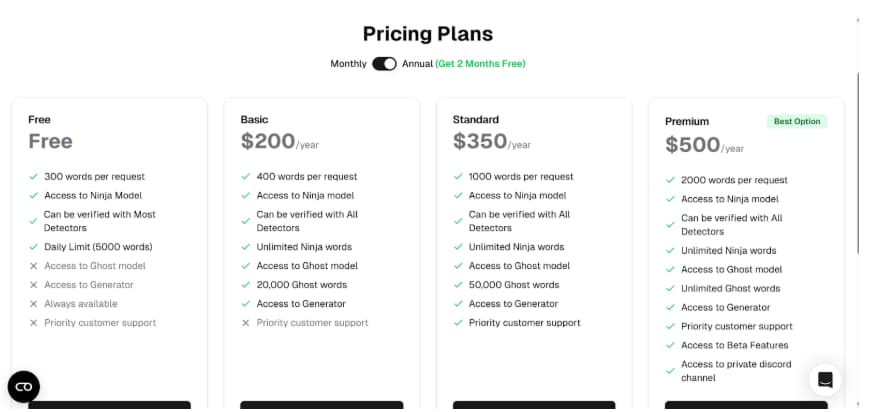The width and height of the screenshot is (883, 412).
Task: Click the page vertical scrollbar
Action: point(858,163)
